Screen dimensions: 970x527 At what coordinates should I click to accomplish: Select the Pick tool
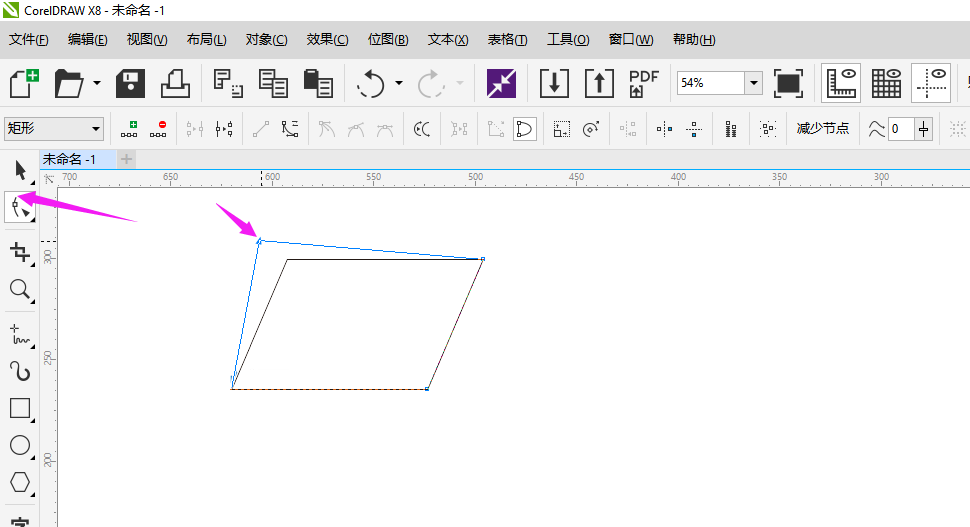[x=20, y=171]
